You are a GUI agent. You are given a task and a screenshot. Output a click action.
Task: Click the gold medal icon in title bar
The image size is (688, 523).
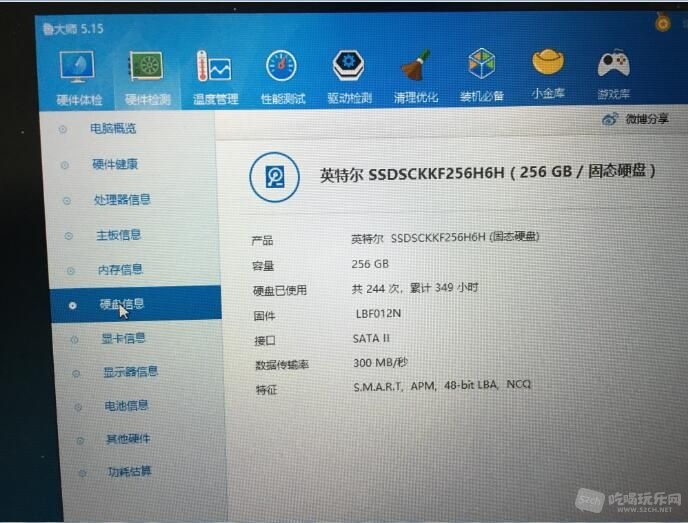pyautogui.click(x=663, y=22)
